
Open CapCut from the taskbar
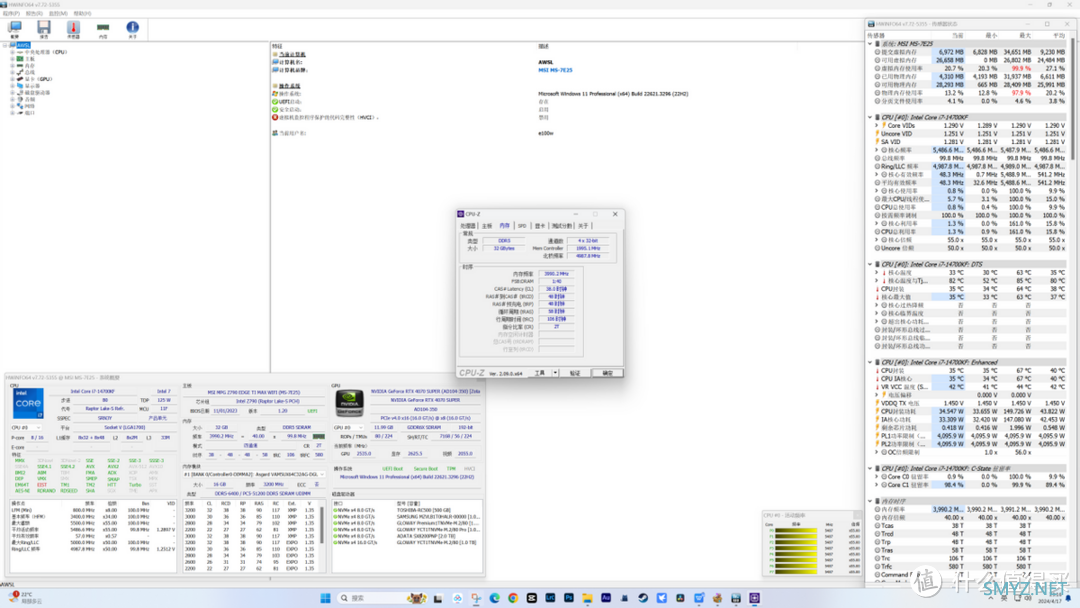coord(532,598)
